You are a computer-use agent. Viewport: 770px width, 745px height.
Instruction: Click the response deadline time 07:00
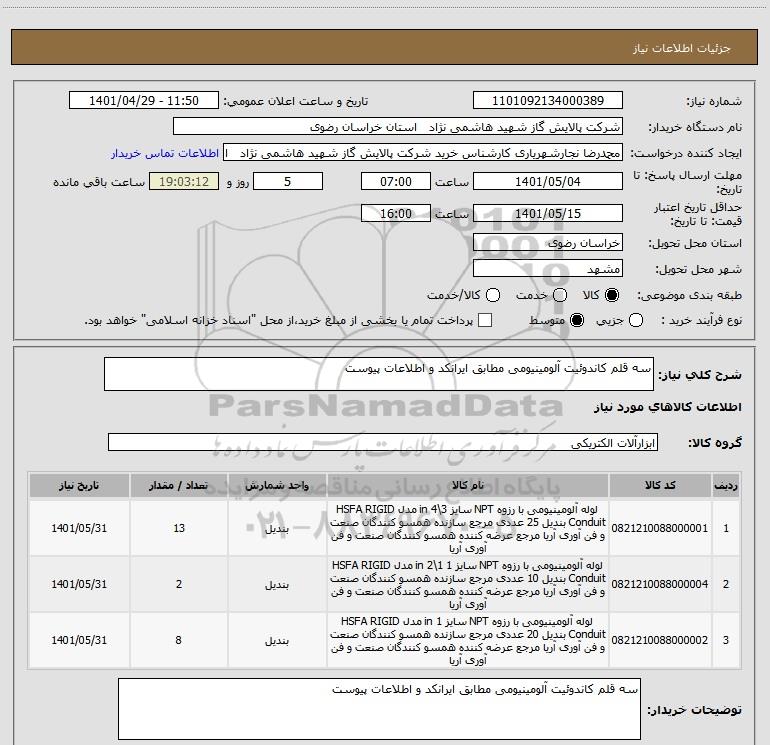click(x=396, y=181)
